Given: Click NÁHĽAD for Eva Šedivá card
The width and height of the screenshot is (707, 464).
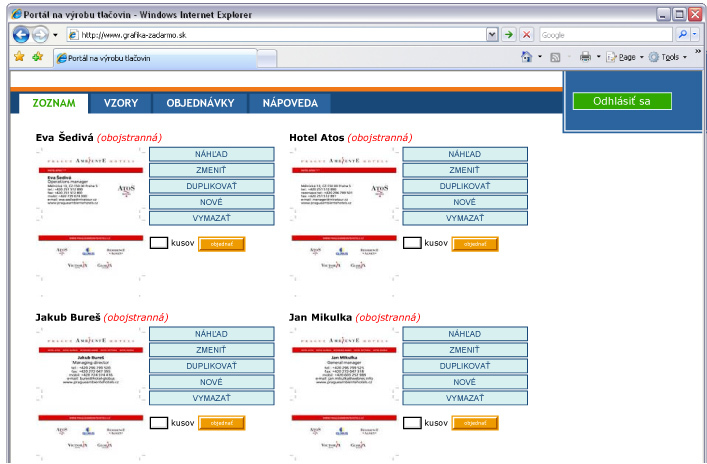Looking at the screenshot, I should click(211, 154).
